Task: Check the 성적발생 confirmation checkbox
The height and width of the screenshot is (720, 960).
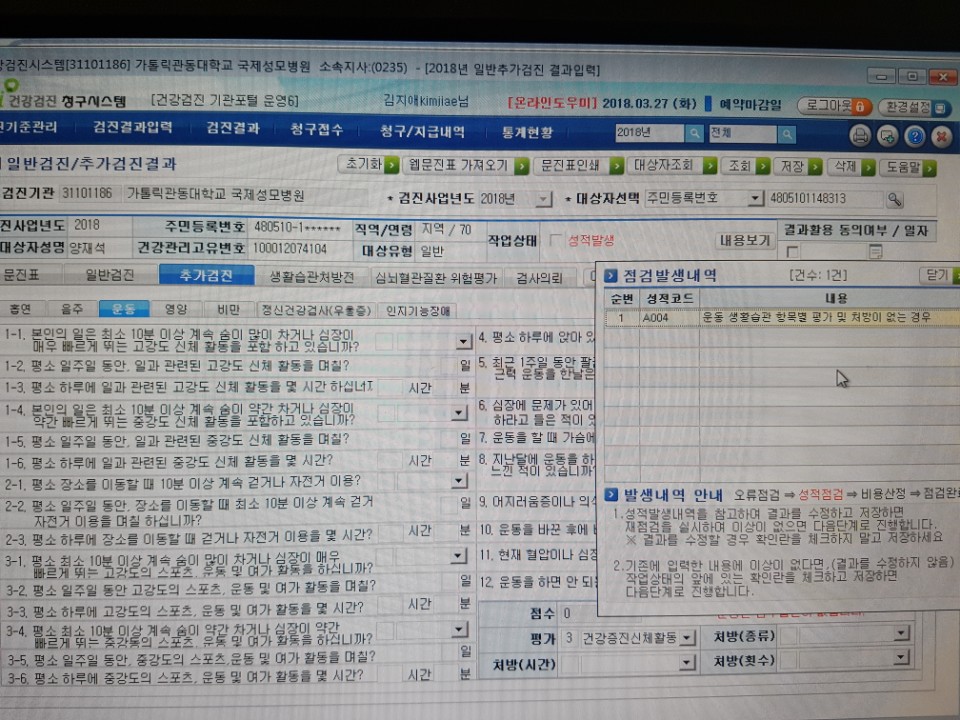Action: pos(556,239)
